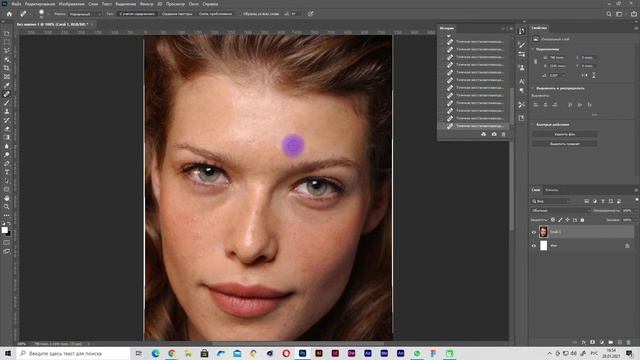Open the 'Фильтр' menu

tap(147, 4)
